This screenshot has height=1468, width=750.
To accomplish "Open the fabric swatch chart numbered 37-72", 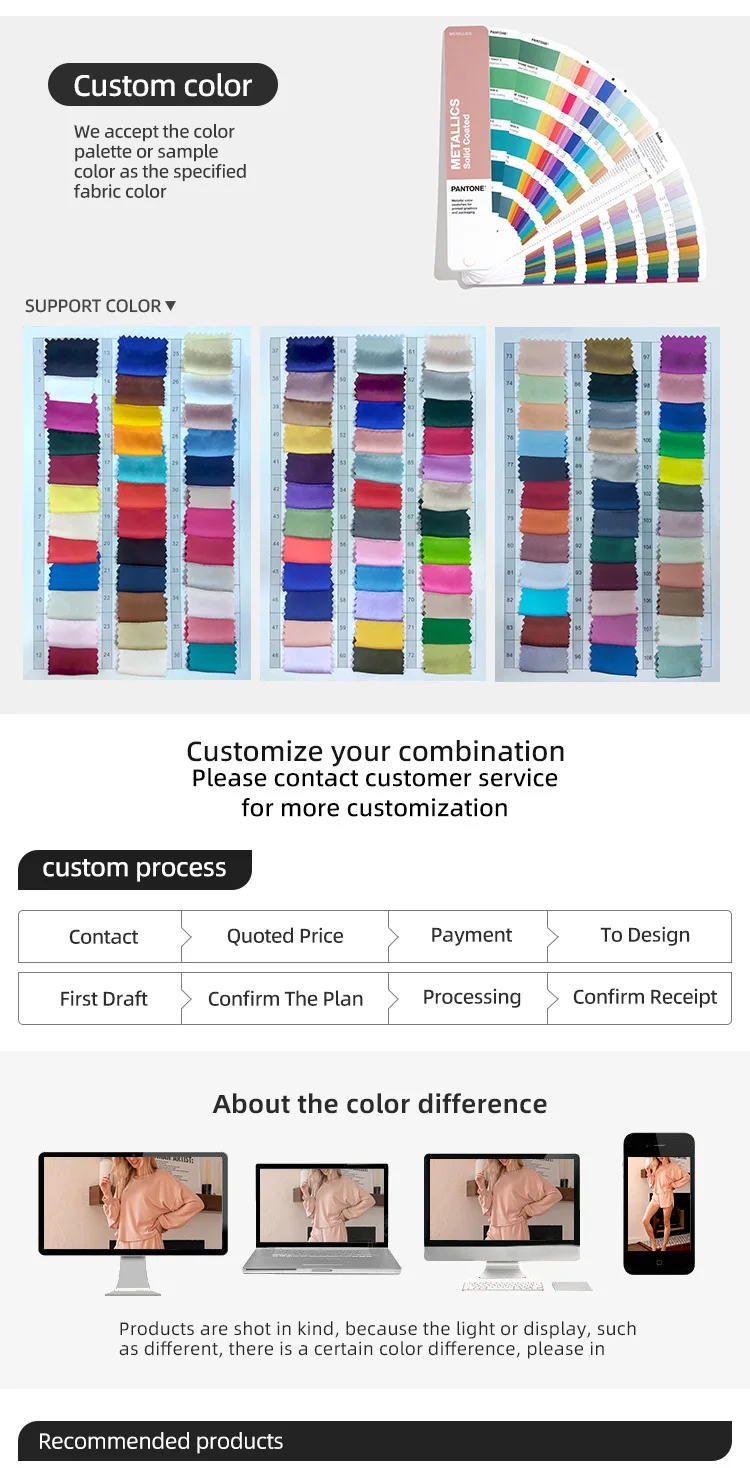I will pos(373,504).
